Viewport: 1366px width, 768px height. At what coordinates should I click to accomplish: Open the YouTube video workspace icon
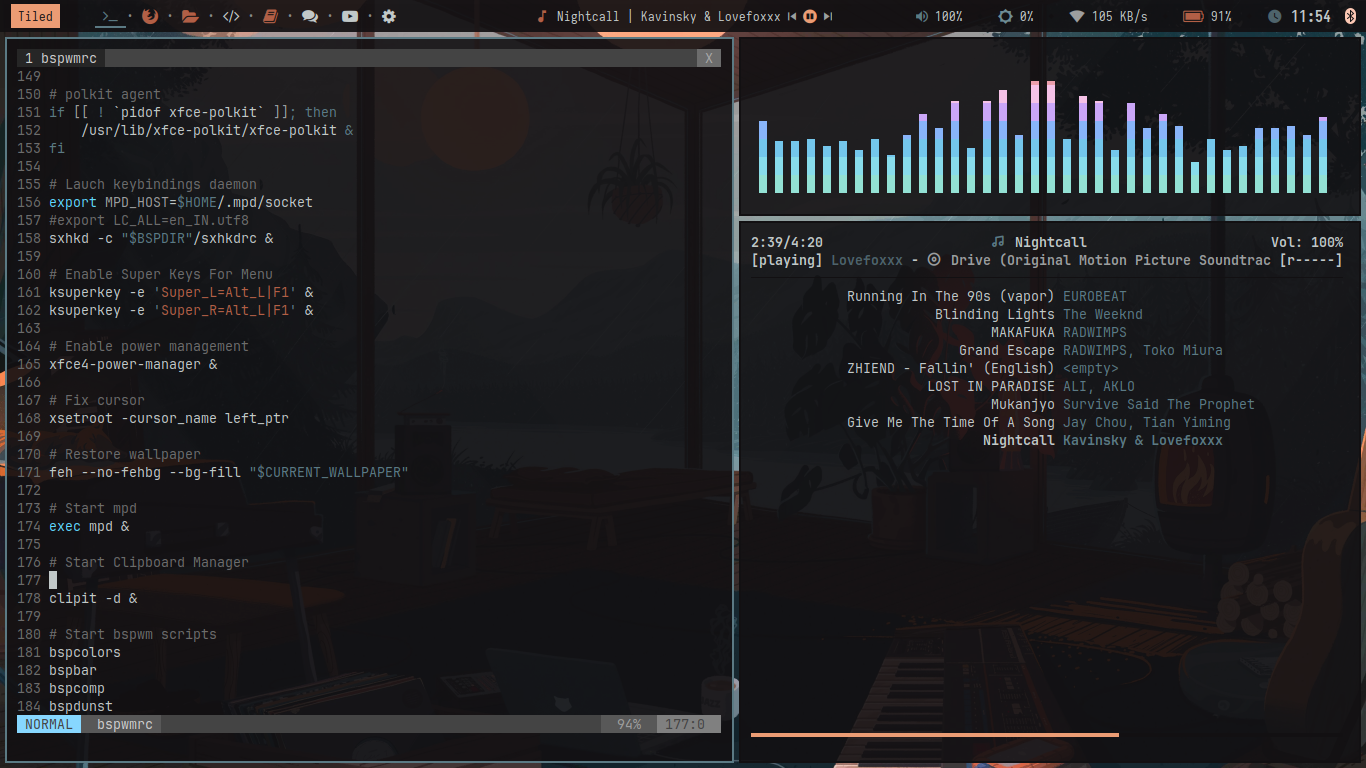350,16
